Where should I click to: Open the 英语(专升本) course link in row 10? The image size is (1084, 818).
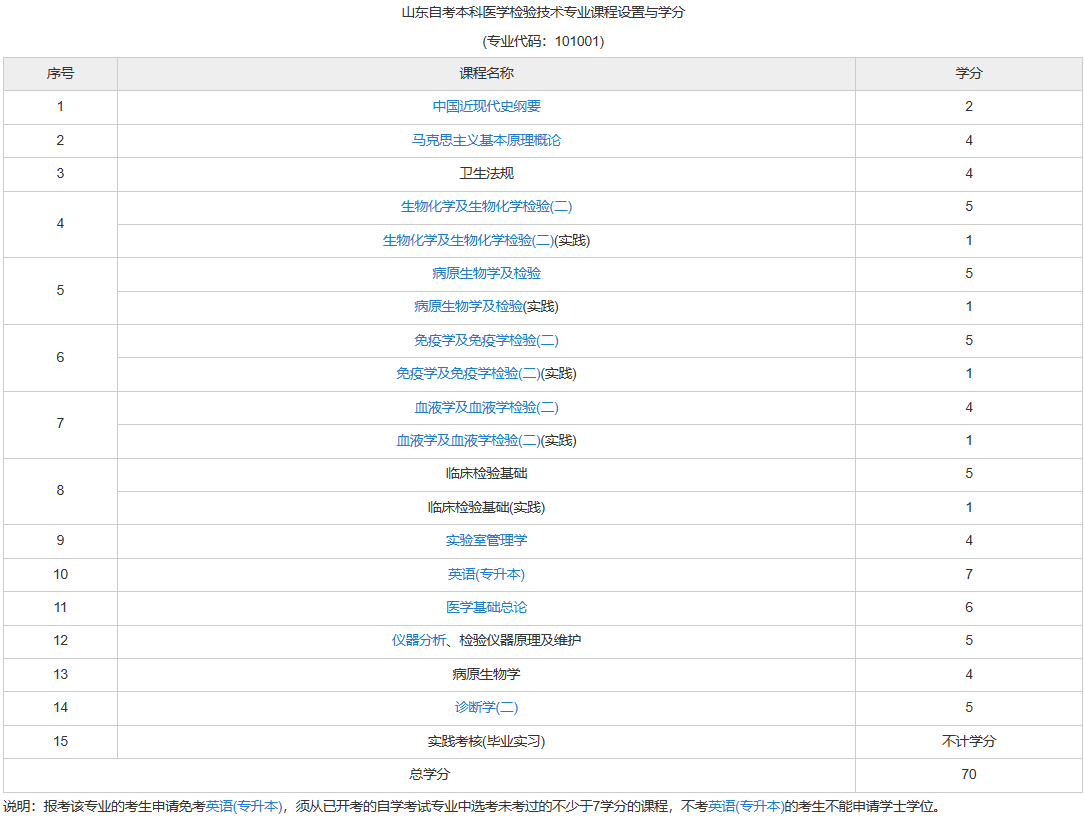485,573
